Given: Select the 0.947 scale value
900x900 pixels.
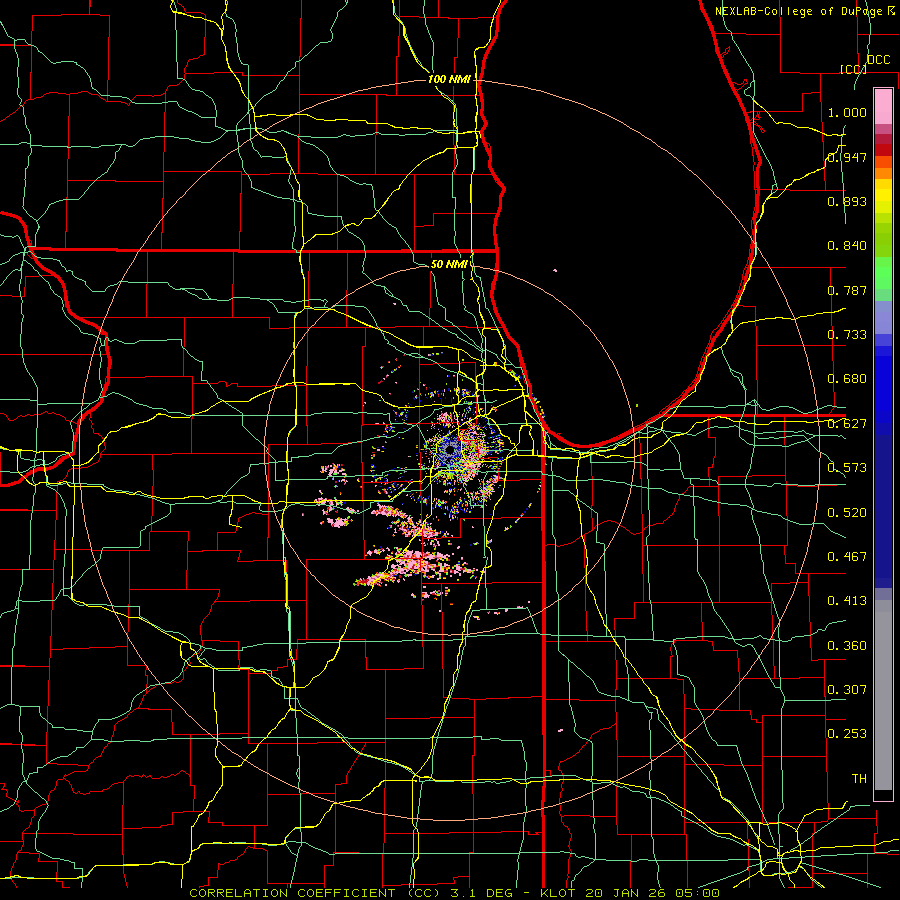Looking at the screenshot, I should tap(847, 157).
